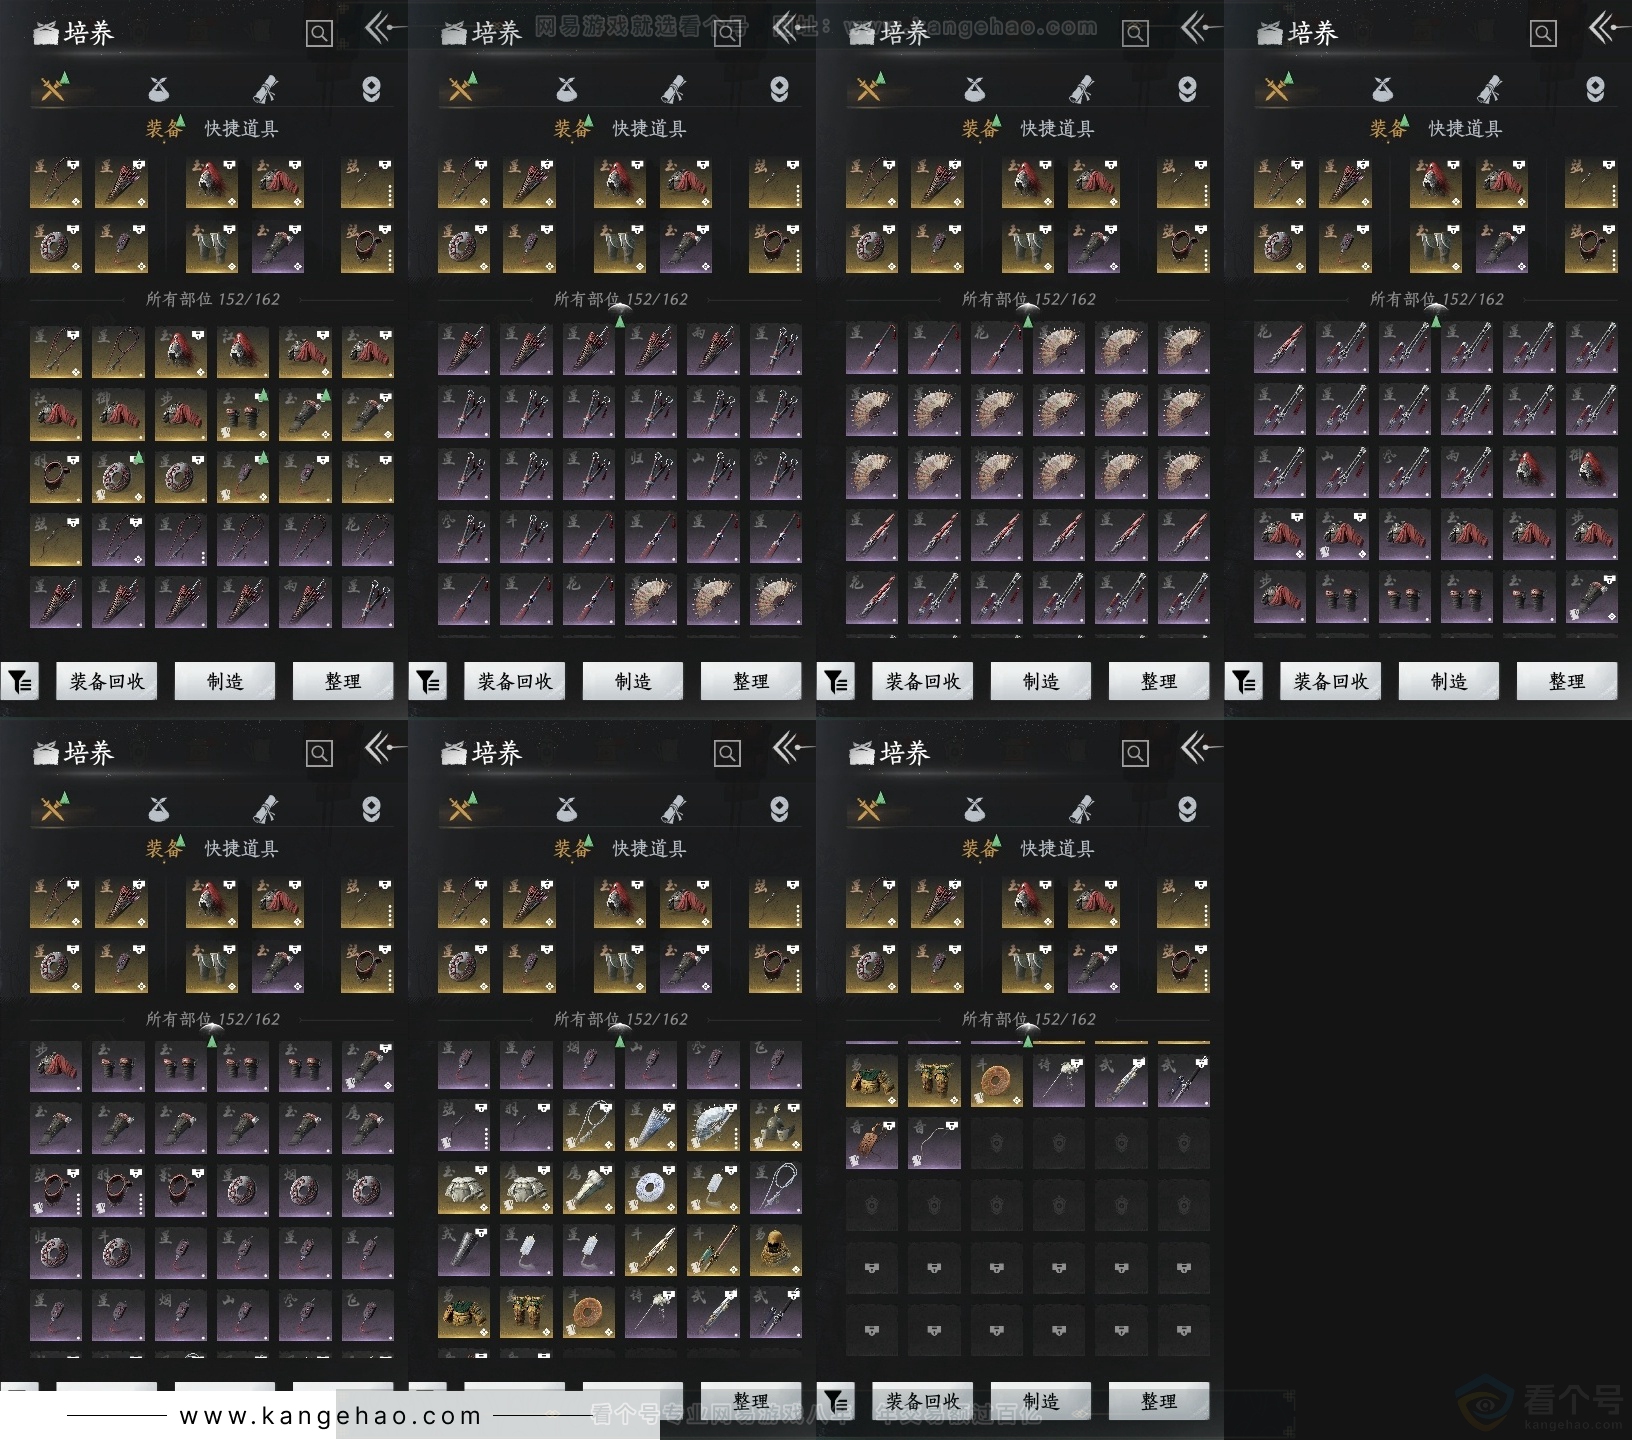Switch to 装备 tab in bottom-middle panel

pyautogui.click(x=572, y=849)
